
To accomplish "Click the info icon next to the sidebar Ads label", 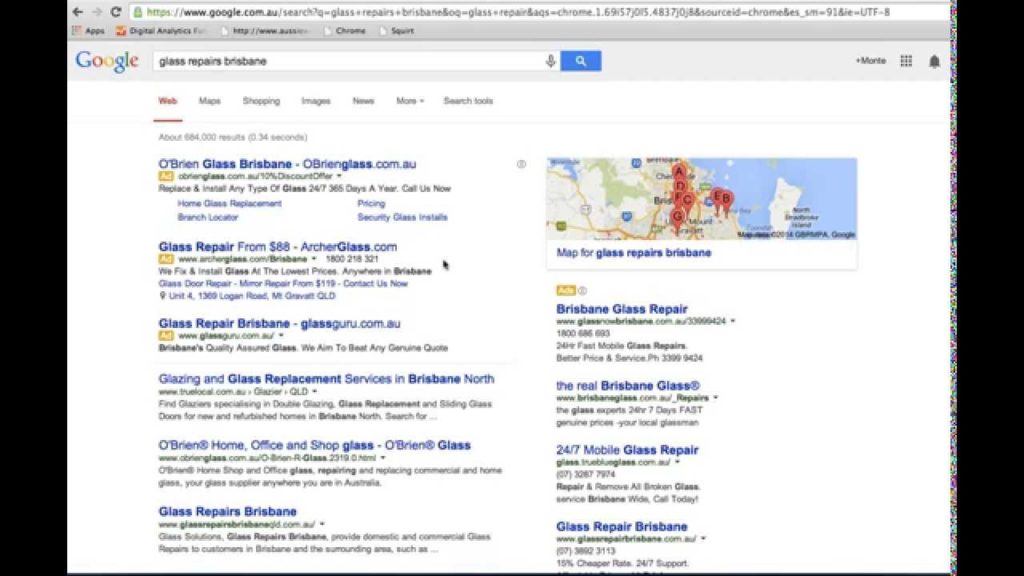I will (x=582, y=291).
